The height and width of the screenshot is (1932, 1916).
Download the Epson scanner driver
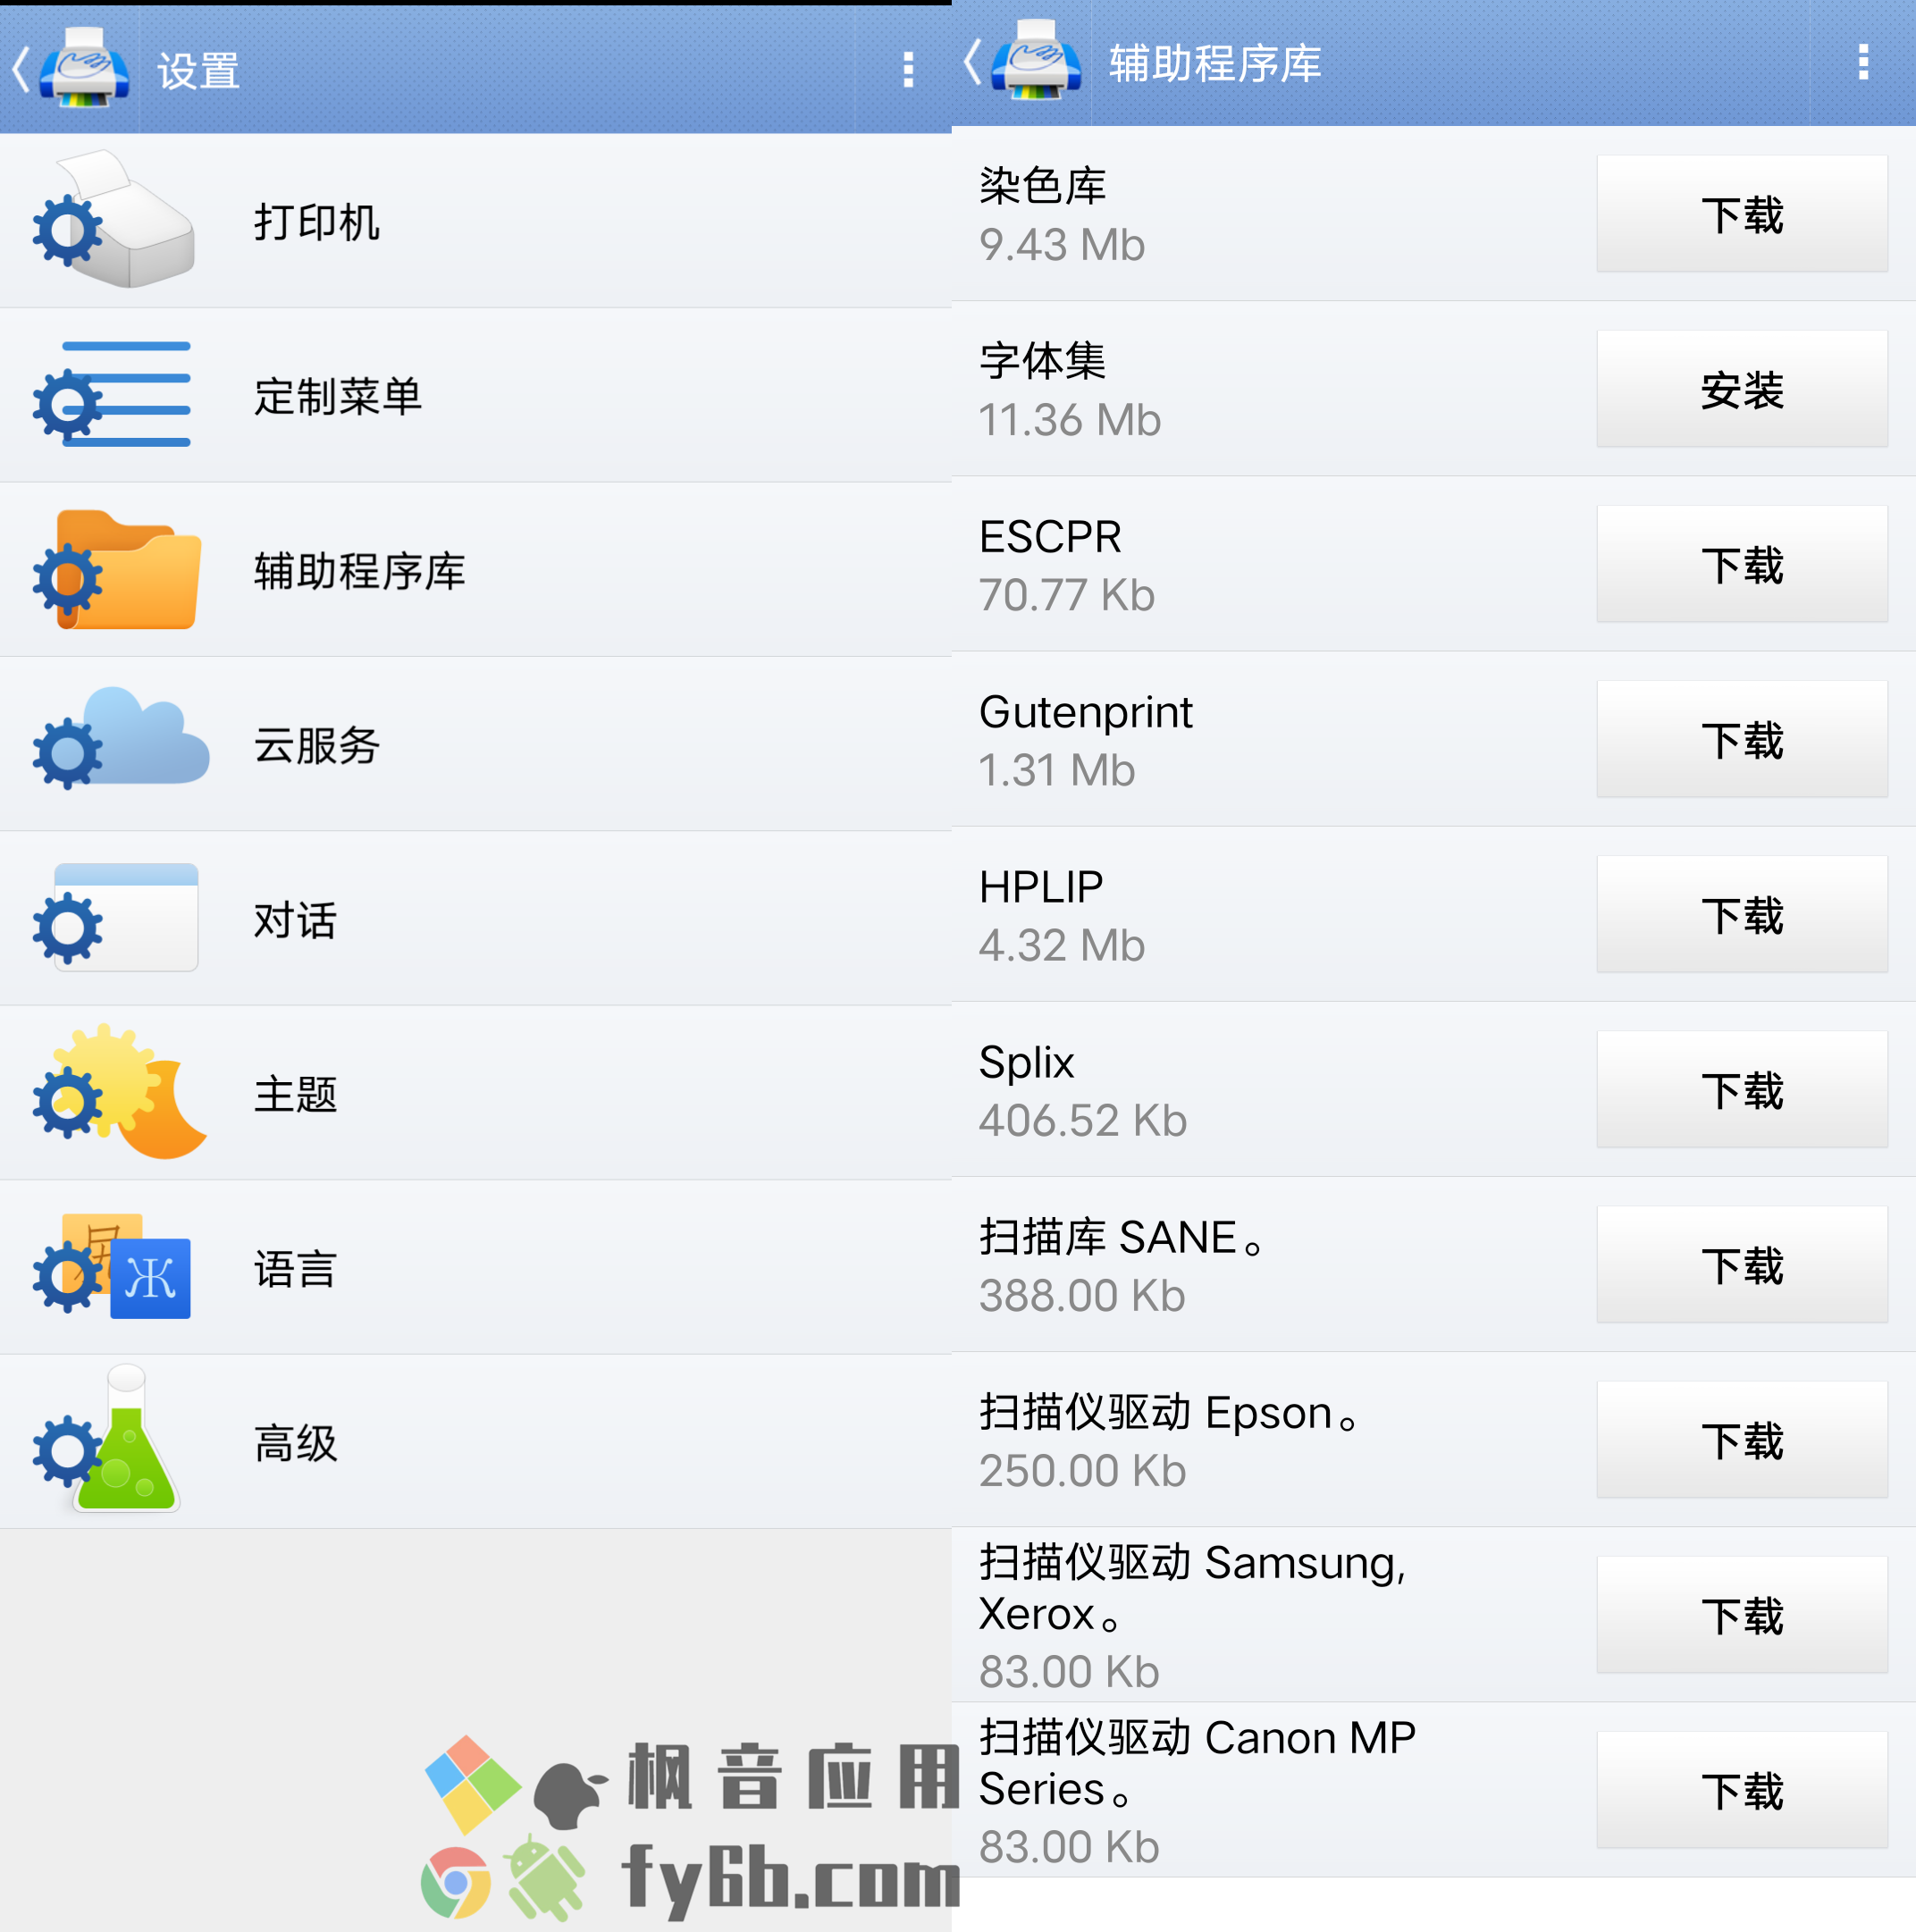point(1742,1440)
